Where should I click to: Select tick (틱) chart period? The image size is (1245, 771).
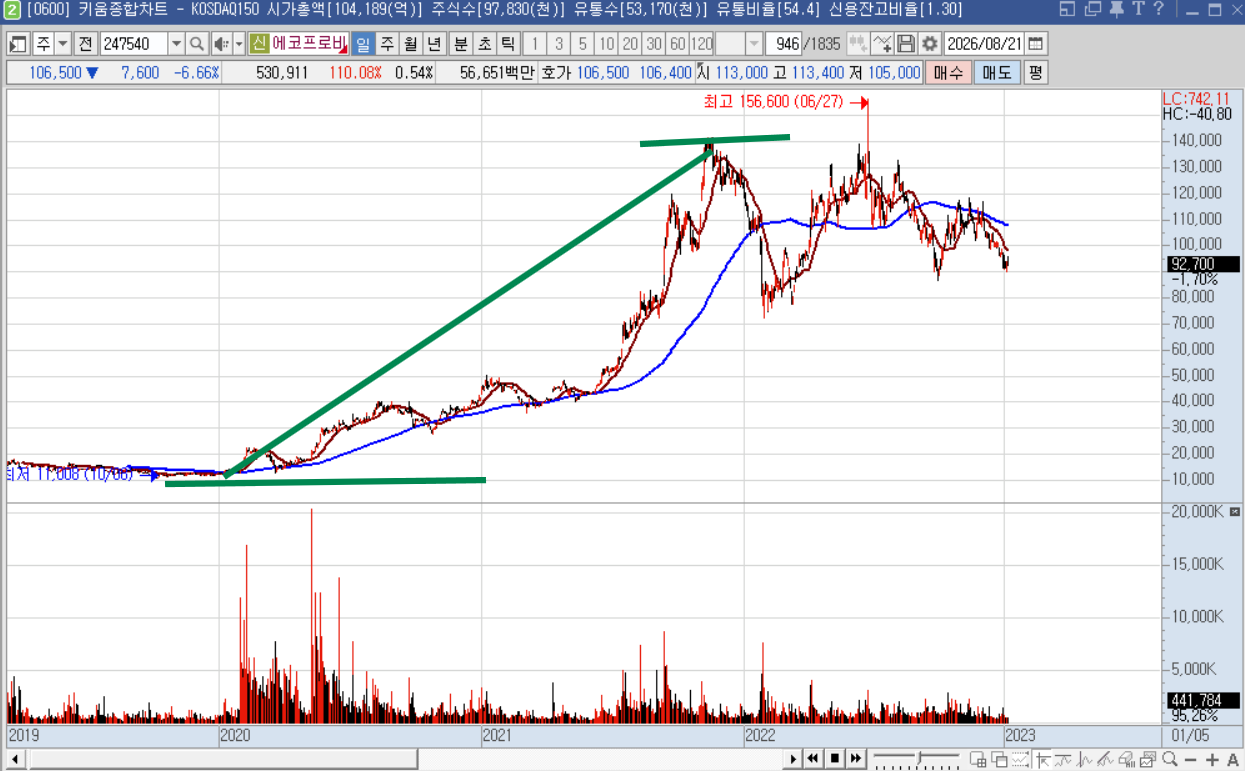508,44
